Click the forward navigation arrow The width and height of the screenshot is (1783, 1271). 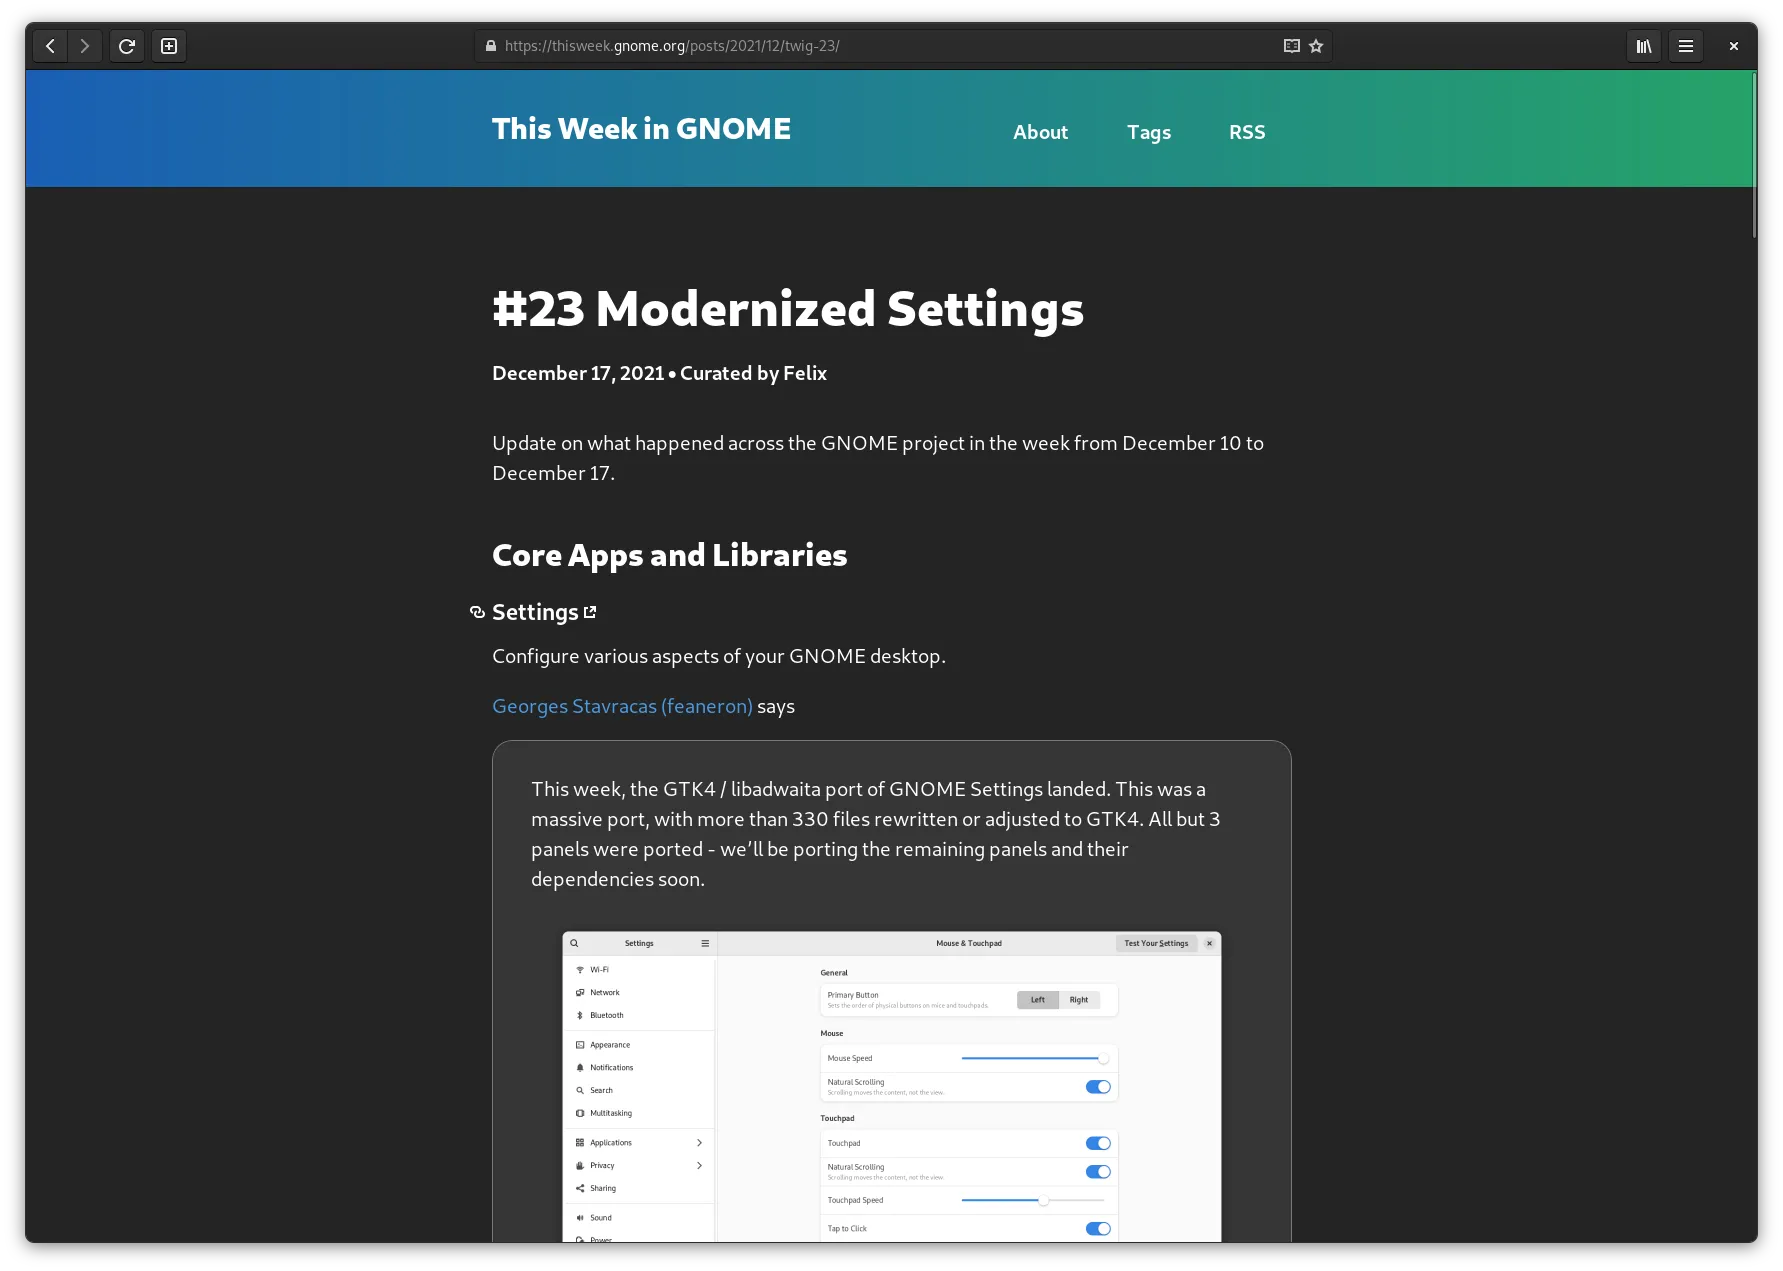pyautogui.click(x=85, y=46)
